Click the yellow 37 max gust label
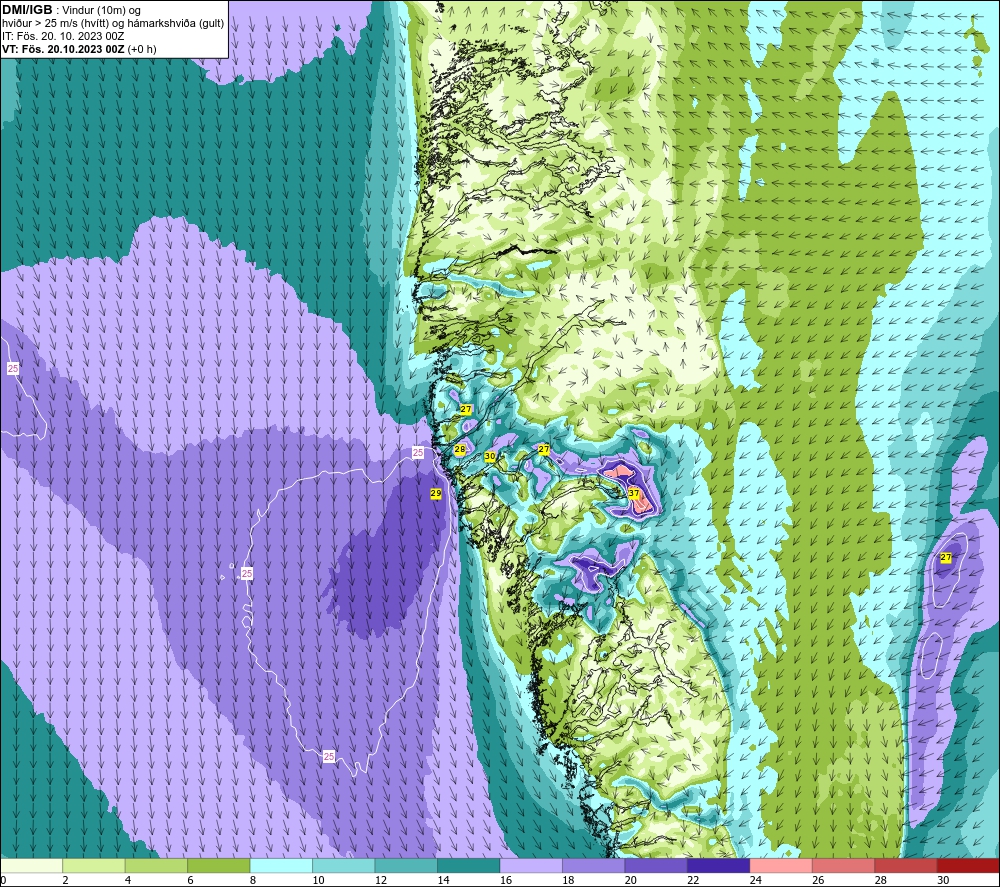Screen dimensions: 1000x887 633,493
